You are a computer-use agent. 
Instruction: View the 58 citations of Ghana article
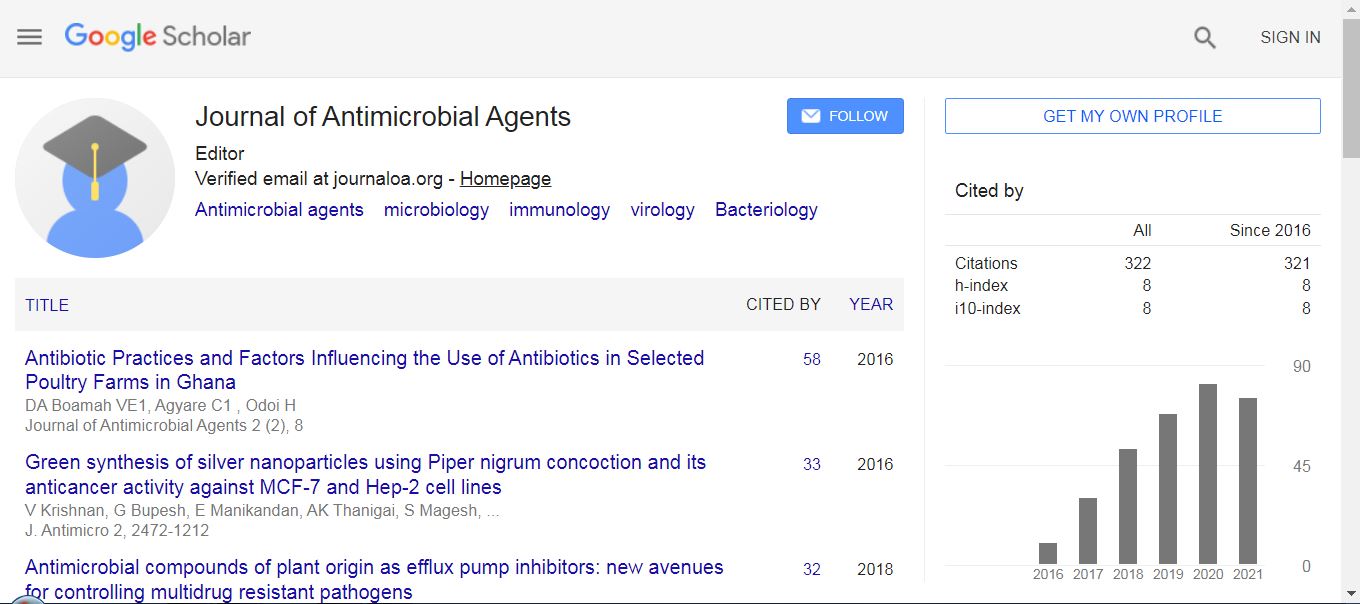(x=812, y=359)
